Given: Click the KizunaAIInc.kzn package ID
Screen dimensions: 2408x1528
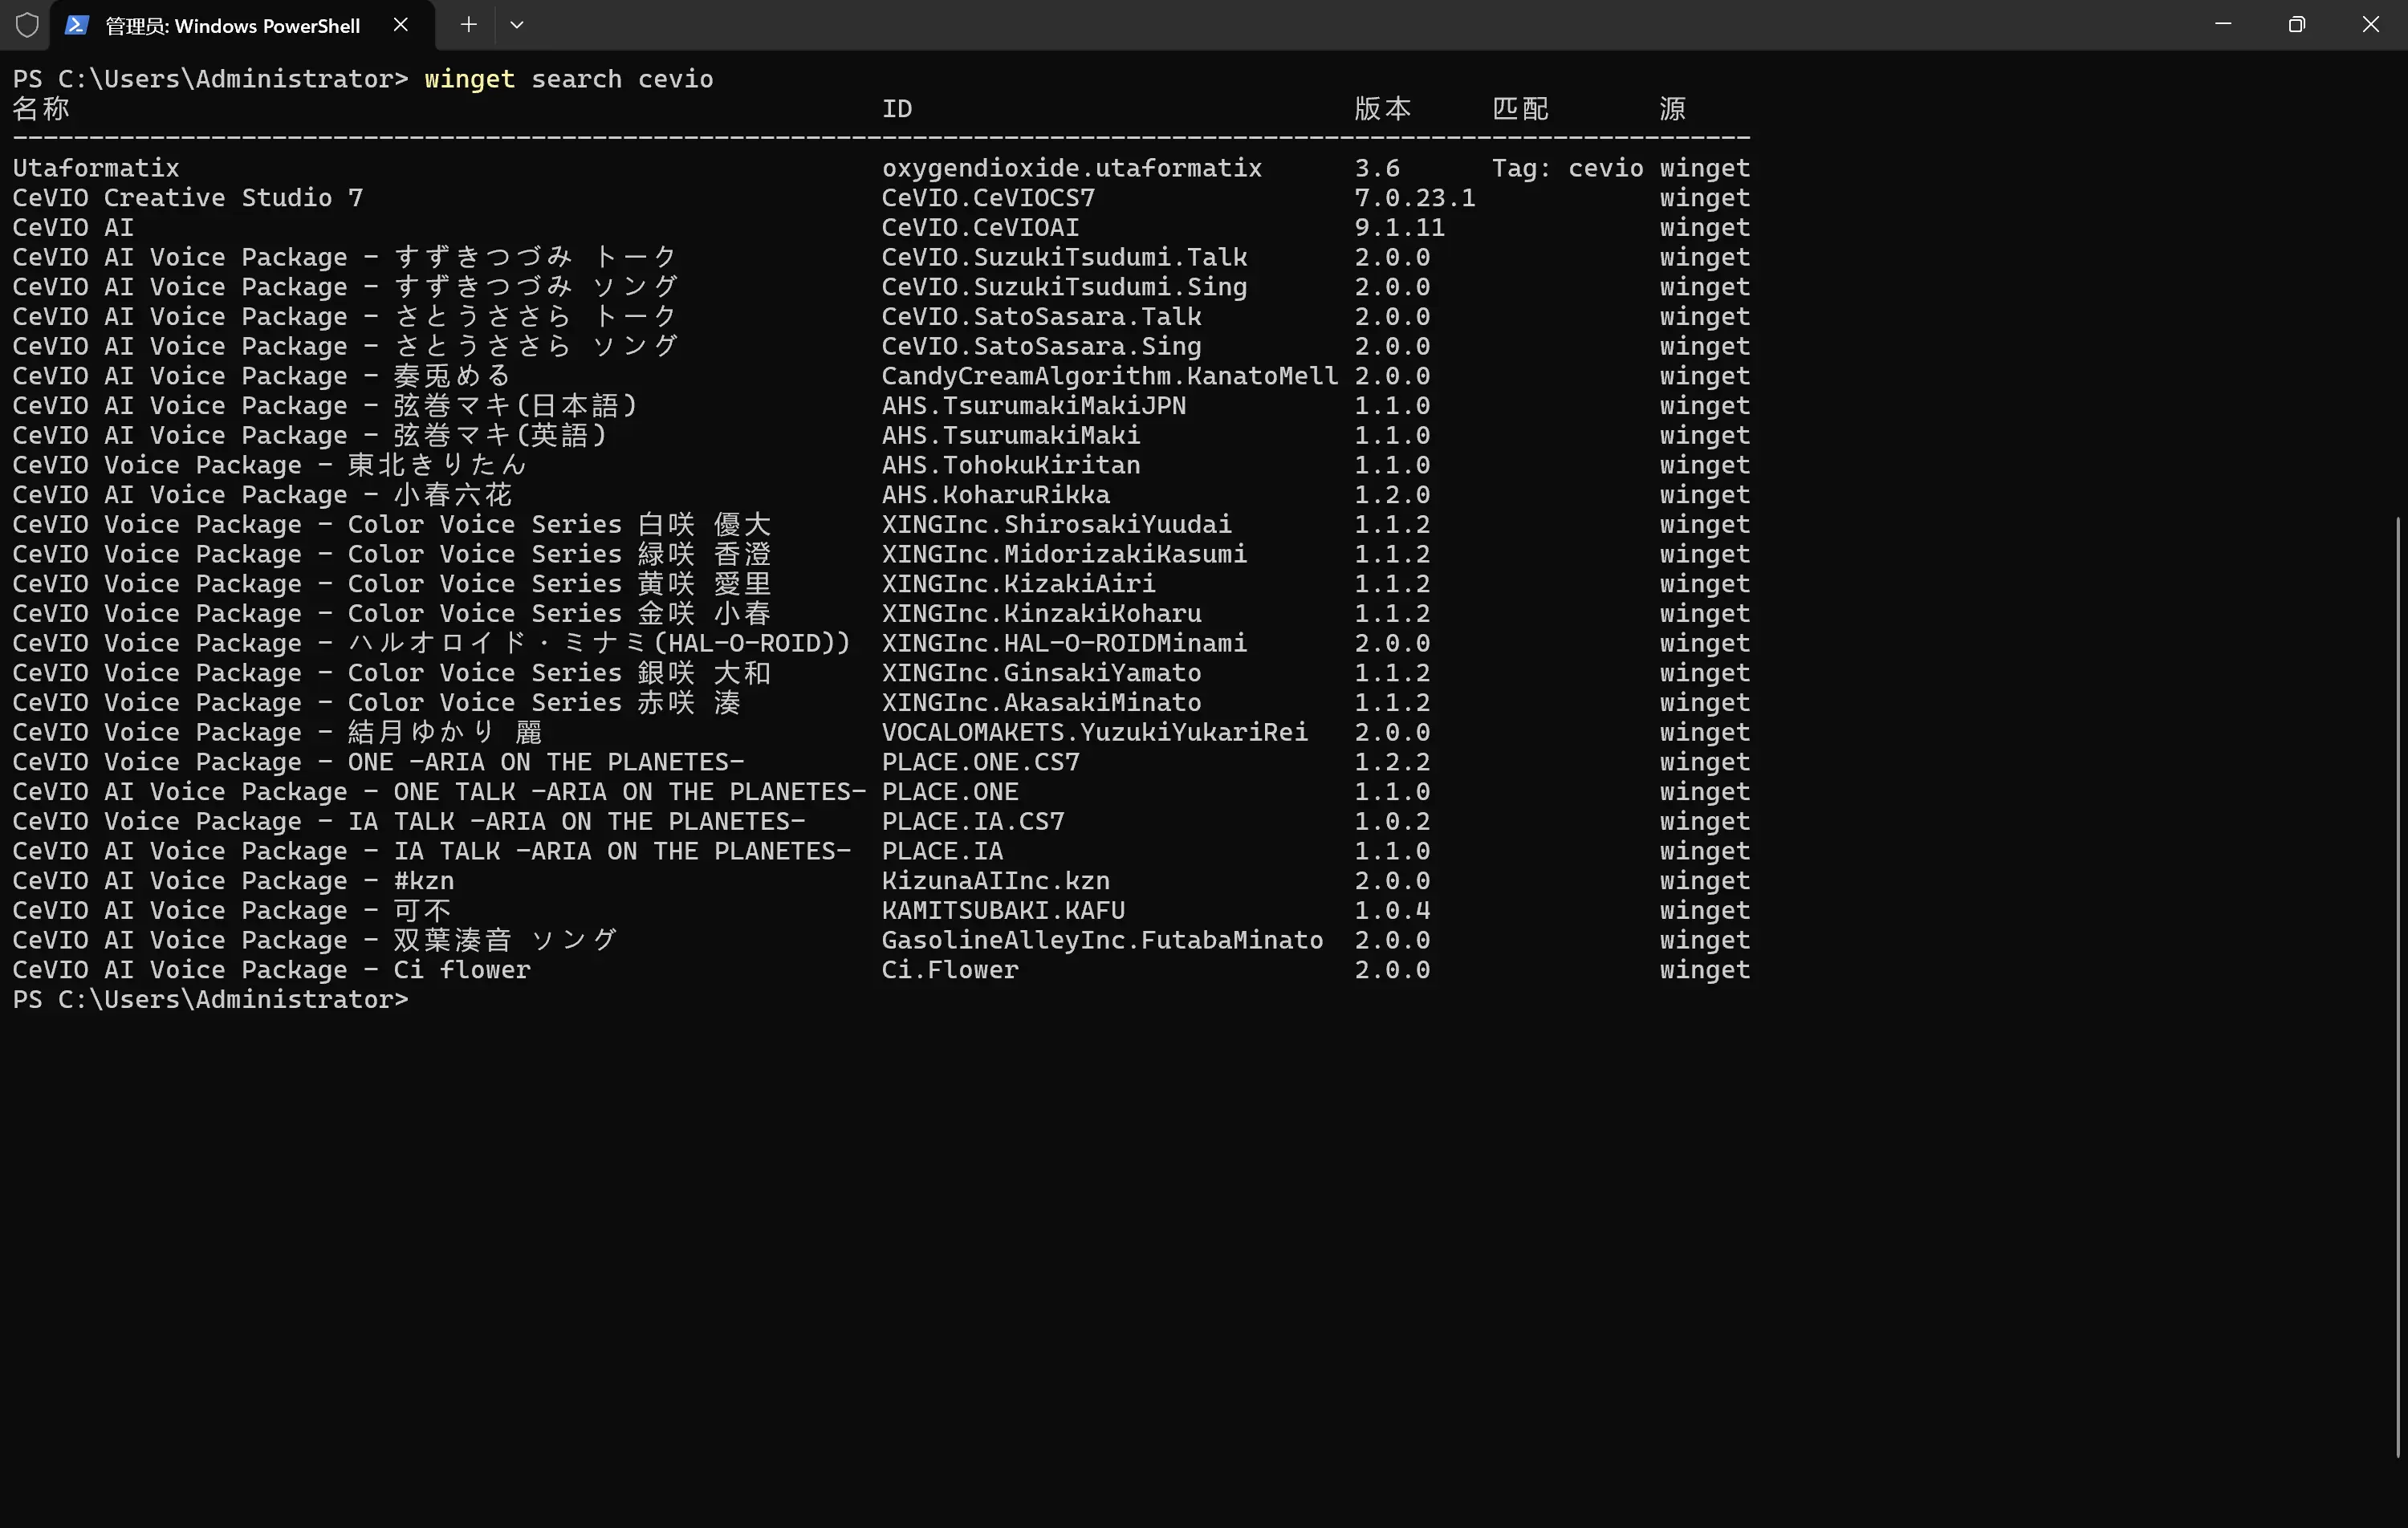Looking at the screenshot, I should pos(995,881).
